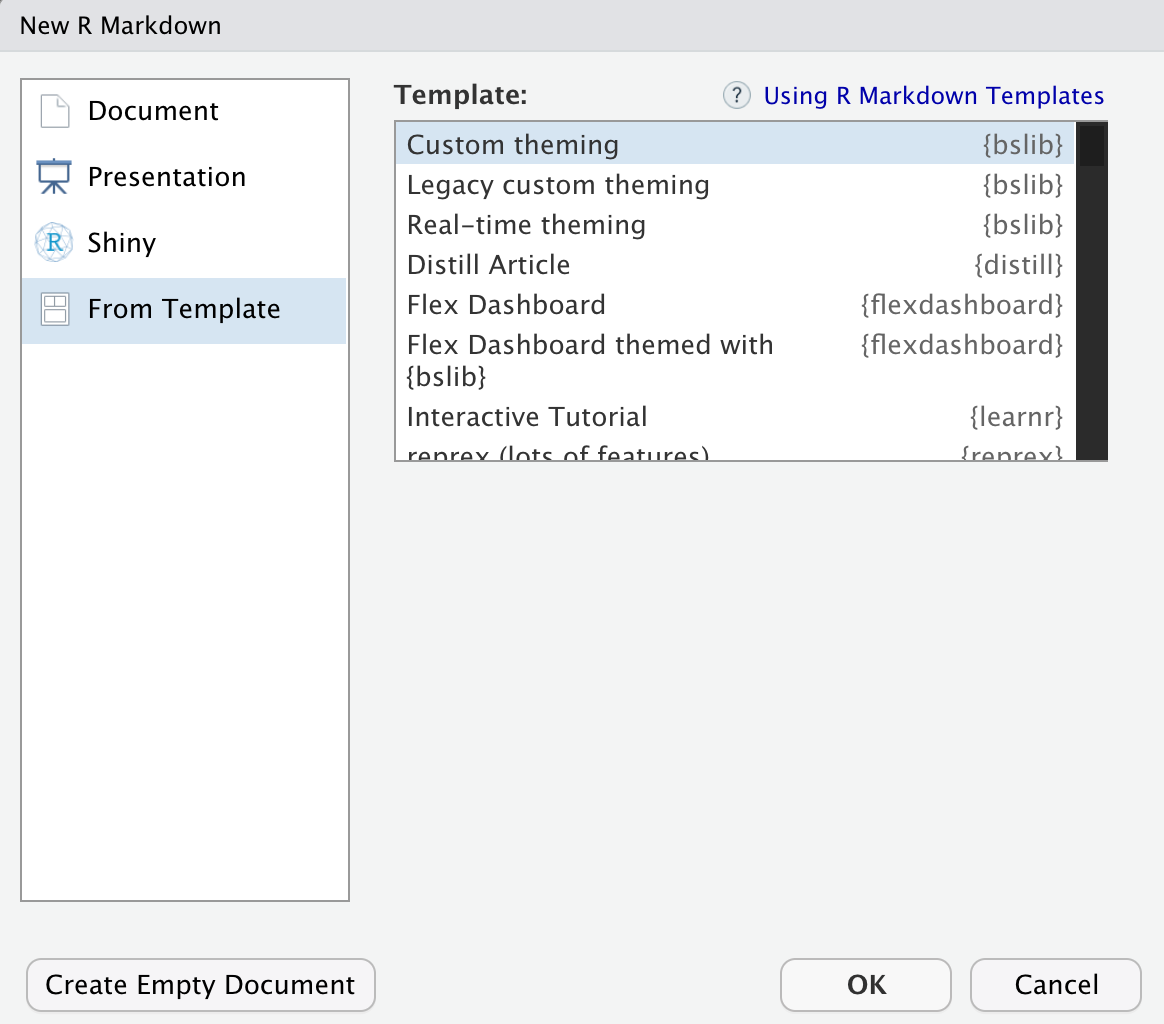Select the Flex Dashboard template
1164x1024 pixels.
[x=735, y=304]
